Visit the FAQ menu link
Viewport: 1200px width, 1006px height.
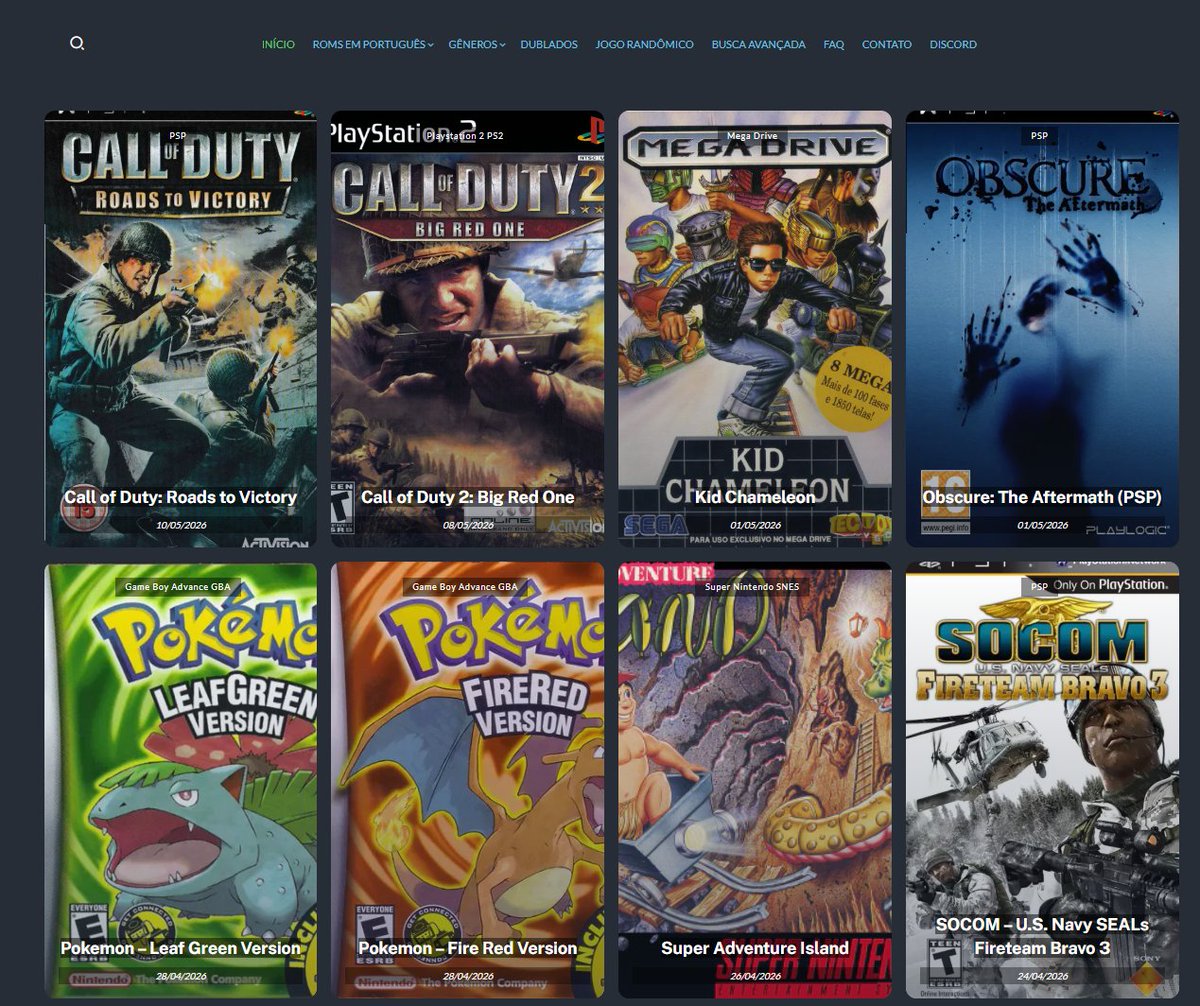coord(834,45)
